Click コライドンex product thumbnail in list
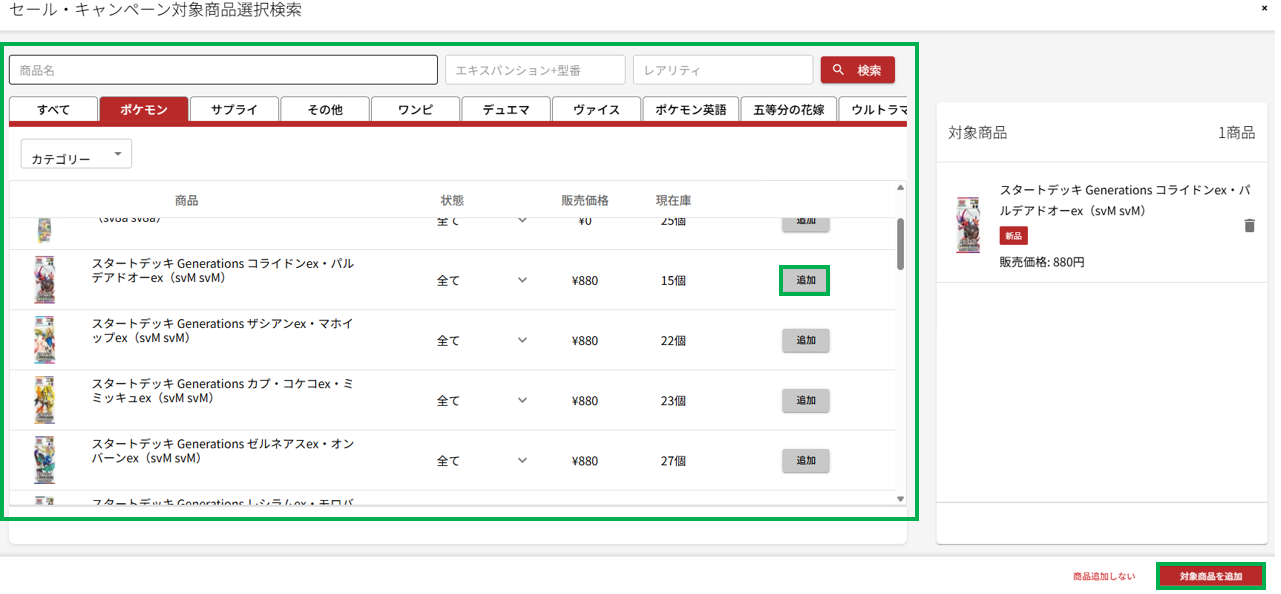The width and height of the screenshot is (1281, 594). [44, 280]
